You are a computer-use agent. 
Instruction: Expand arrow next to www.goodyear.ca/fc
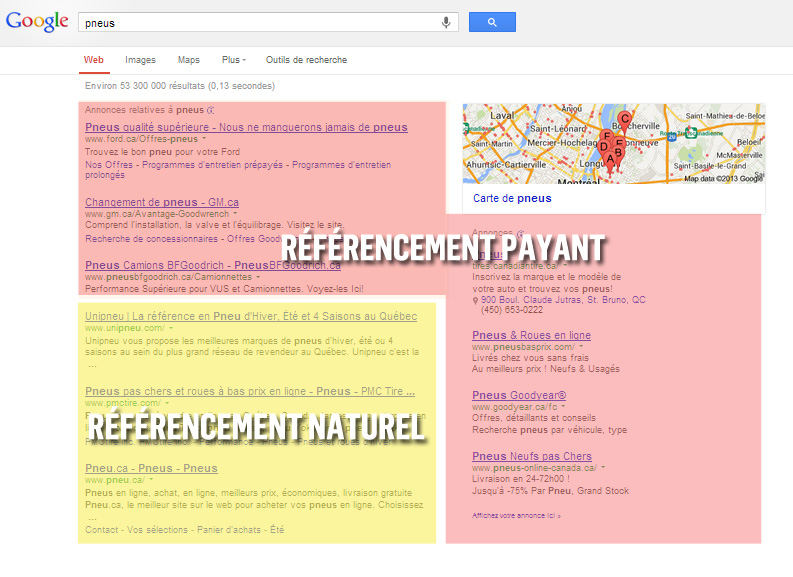coord(563,406)
